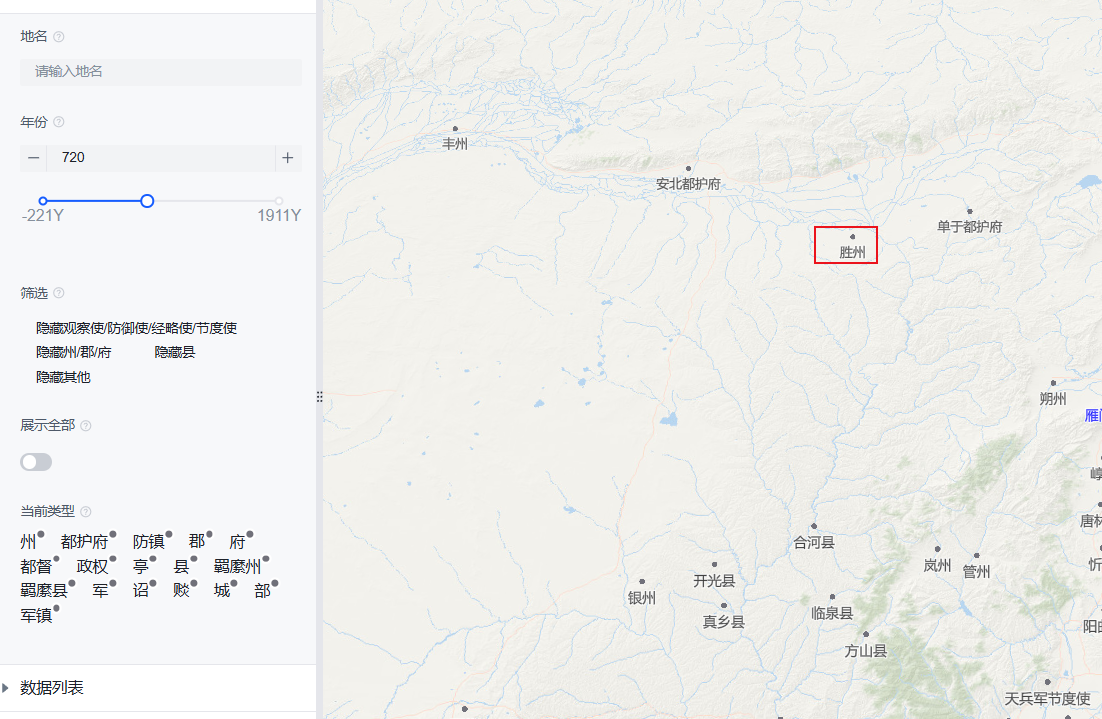The image size is (1102, 719).
Task: Toggle the 展示全部 switch on
Action: coord(36,462)
